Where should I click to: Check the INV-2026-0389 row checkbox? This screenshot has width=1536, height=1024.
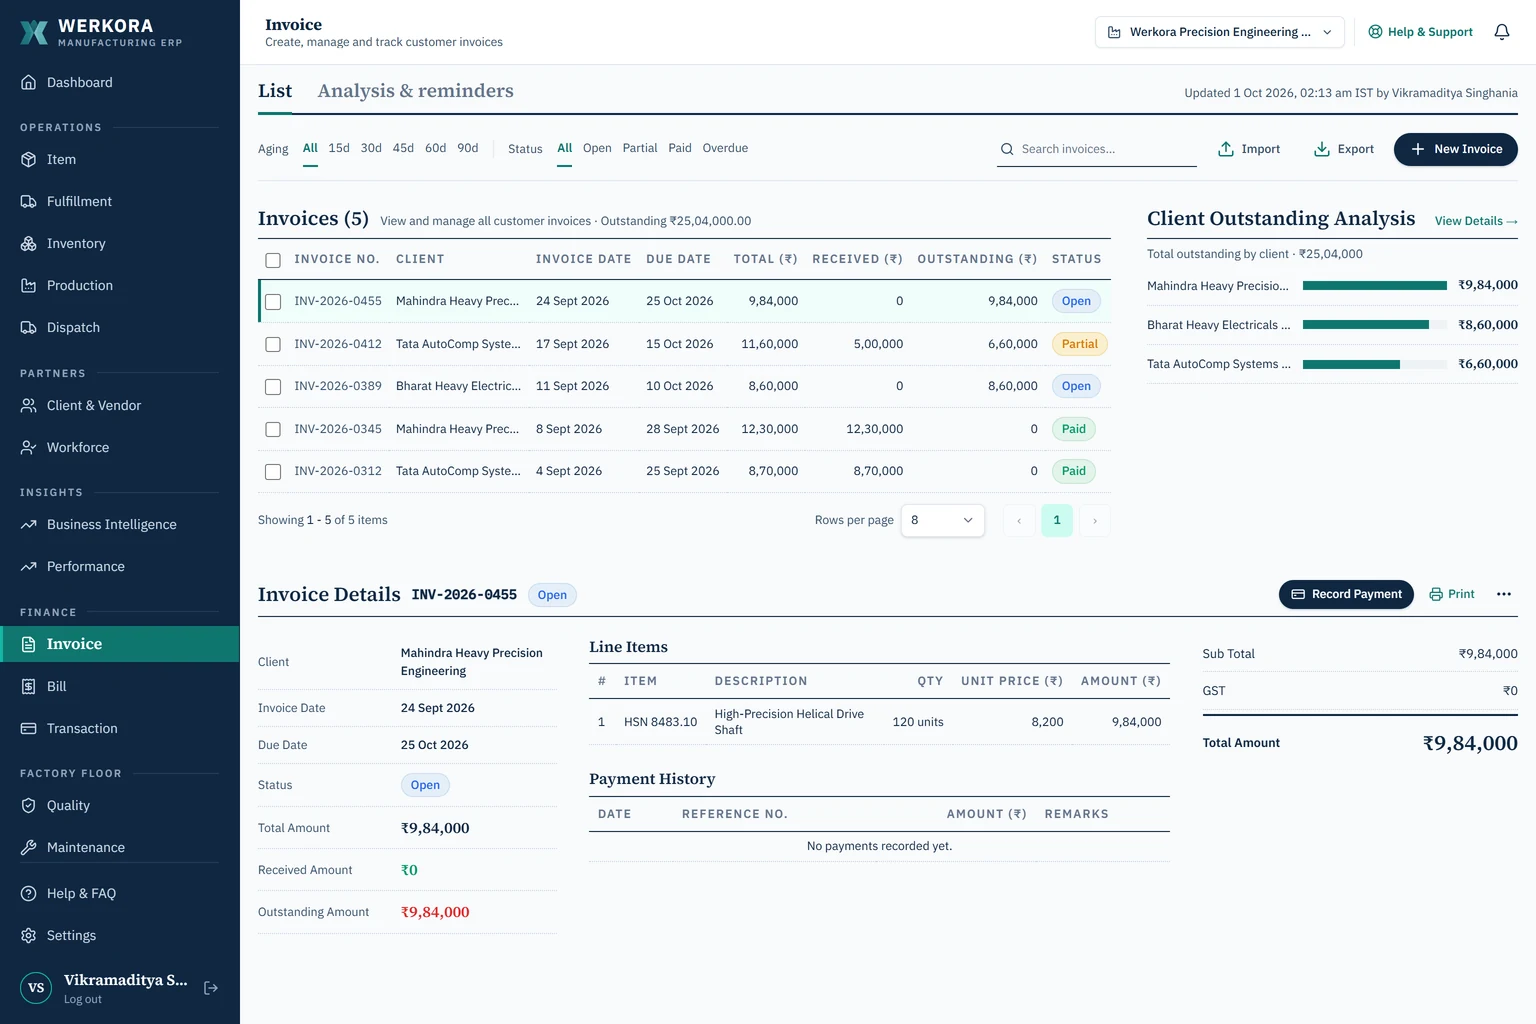(273, 386)
